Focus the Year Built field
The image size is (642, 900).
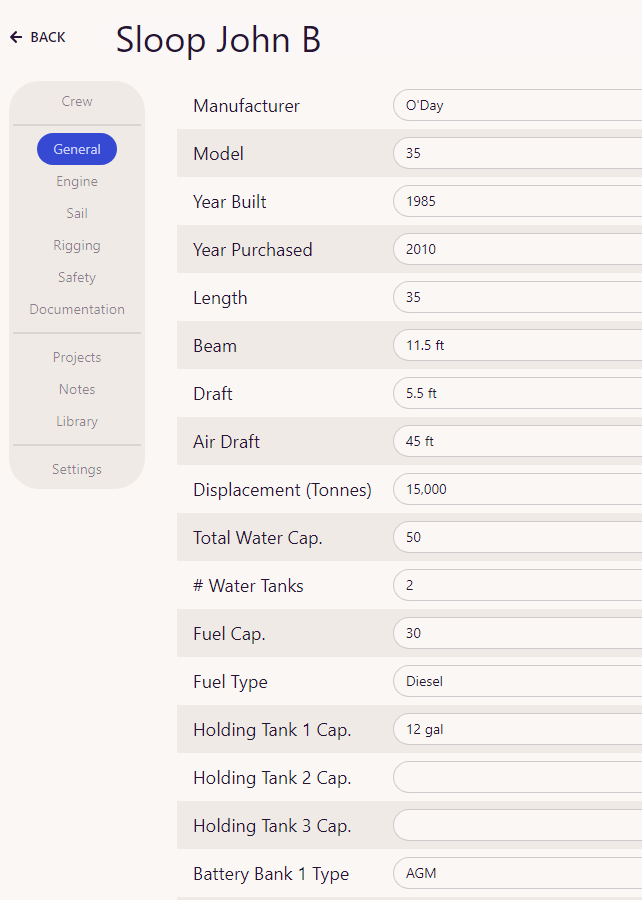pyautogui.click(x=518, y=201)
